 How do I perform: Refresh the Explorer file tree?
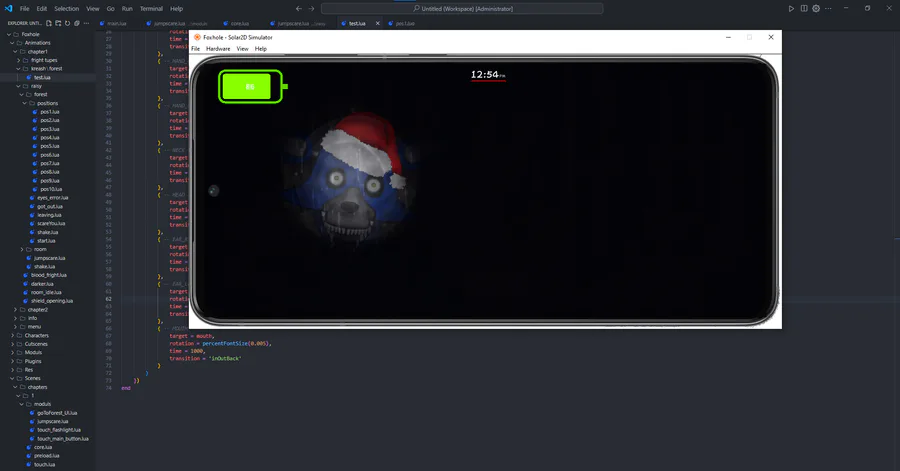coord(67,24)
